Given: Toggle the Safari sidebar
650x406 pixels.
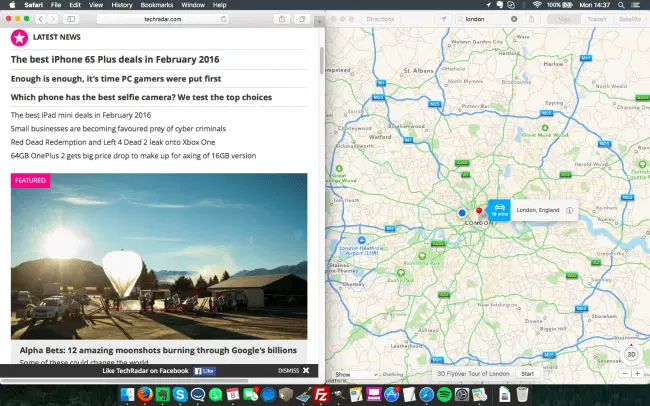Looking at the screenshot, I should (71, 19).
